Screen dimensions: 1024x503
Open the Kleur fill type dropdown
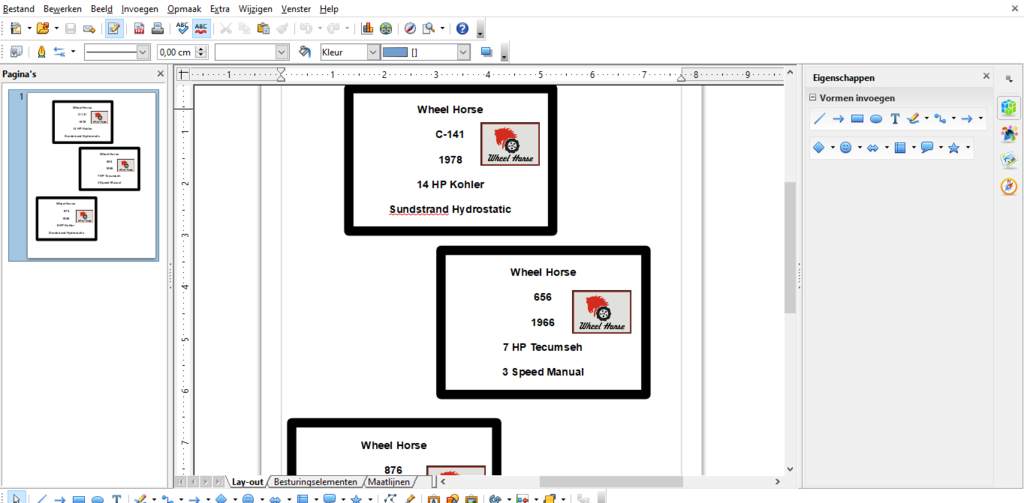click(373, 52)
